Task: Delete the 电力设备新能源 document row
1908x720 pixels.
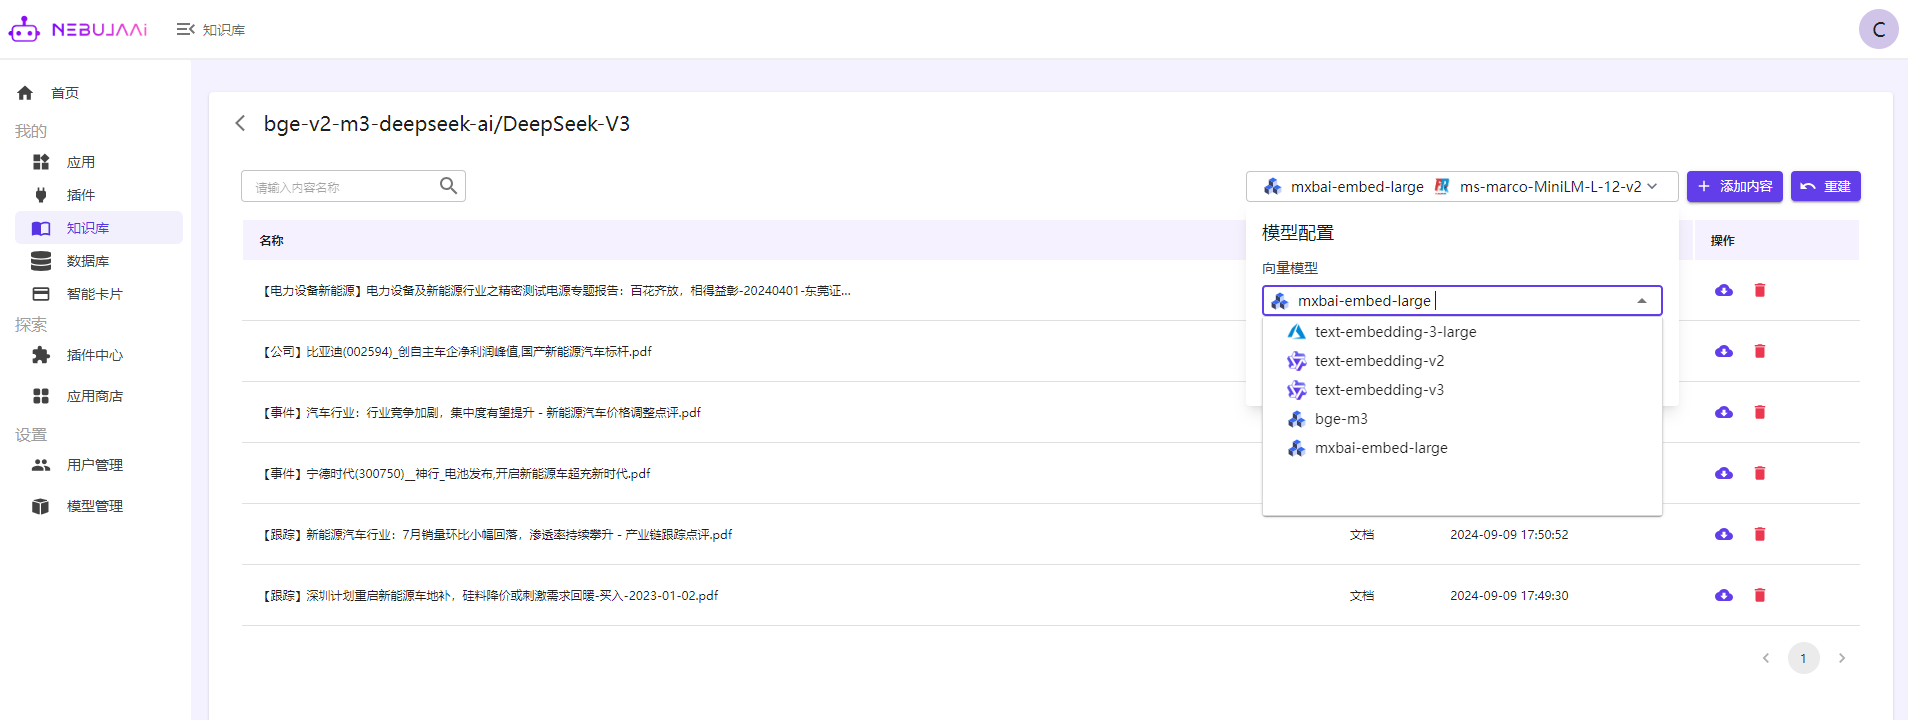Action: pos(1760,290)
